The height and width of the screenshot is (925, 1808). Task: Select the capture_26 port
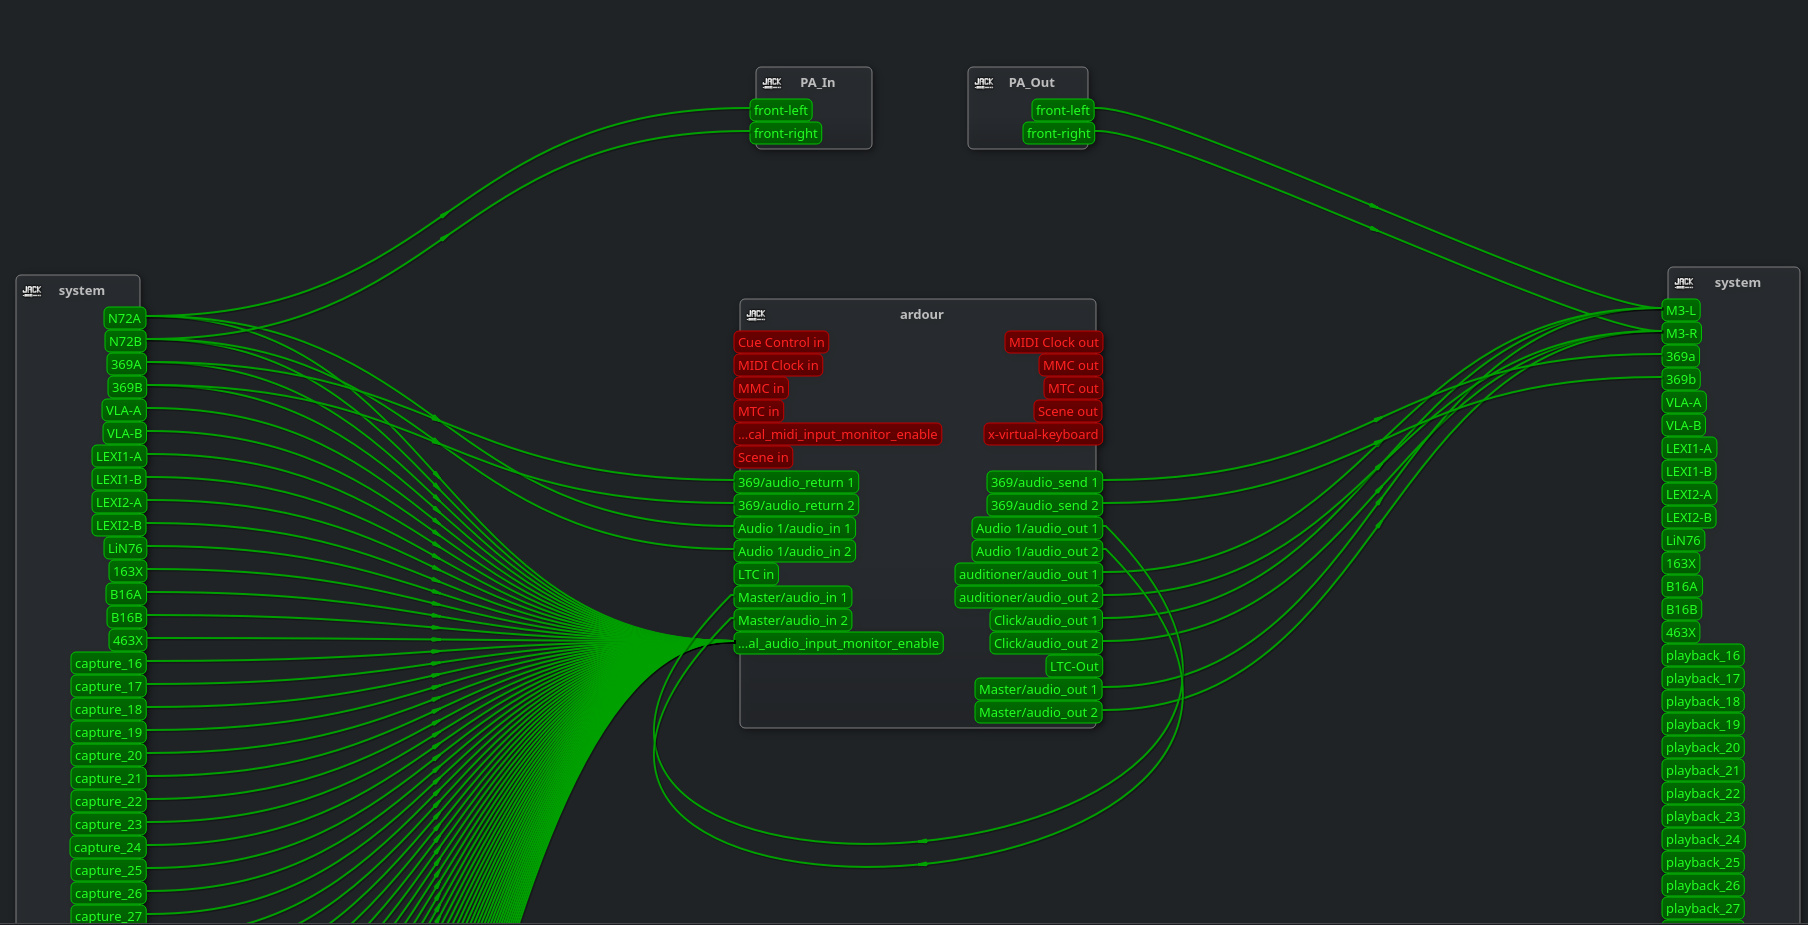(x=109, y=894)
